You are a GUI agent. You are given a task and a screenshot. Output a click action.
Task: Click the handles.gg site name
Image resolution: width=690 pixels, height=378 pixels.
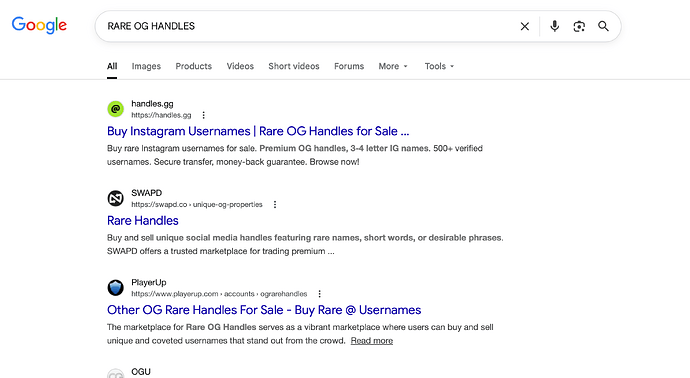pos(152,104)
